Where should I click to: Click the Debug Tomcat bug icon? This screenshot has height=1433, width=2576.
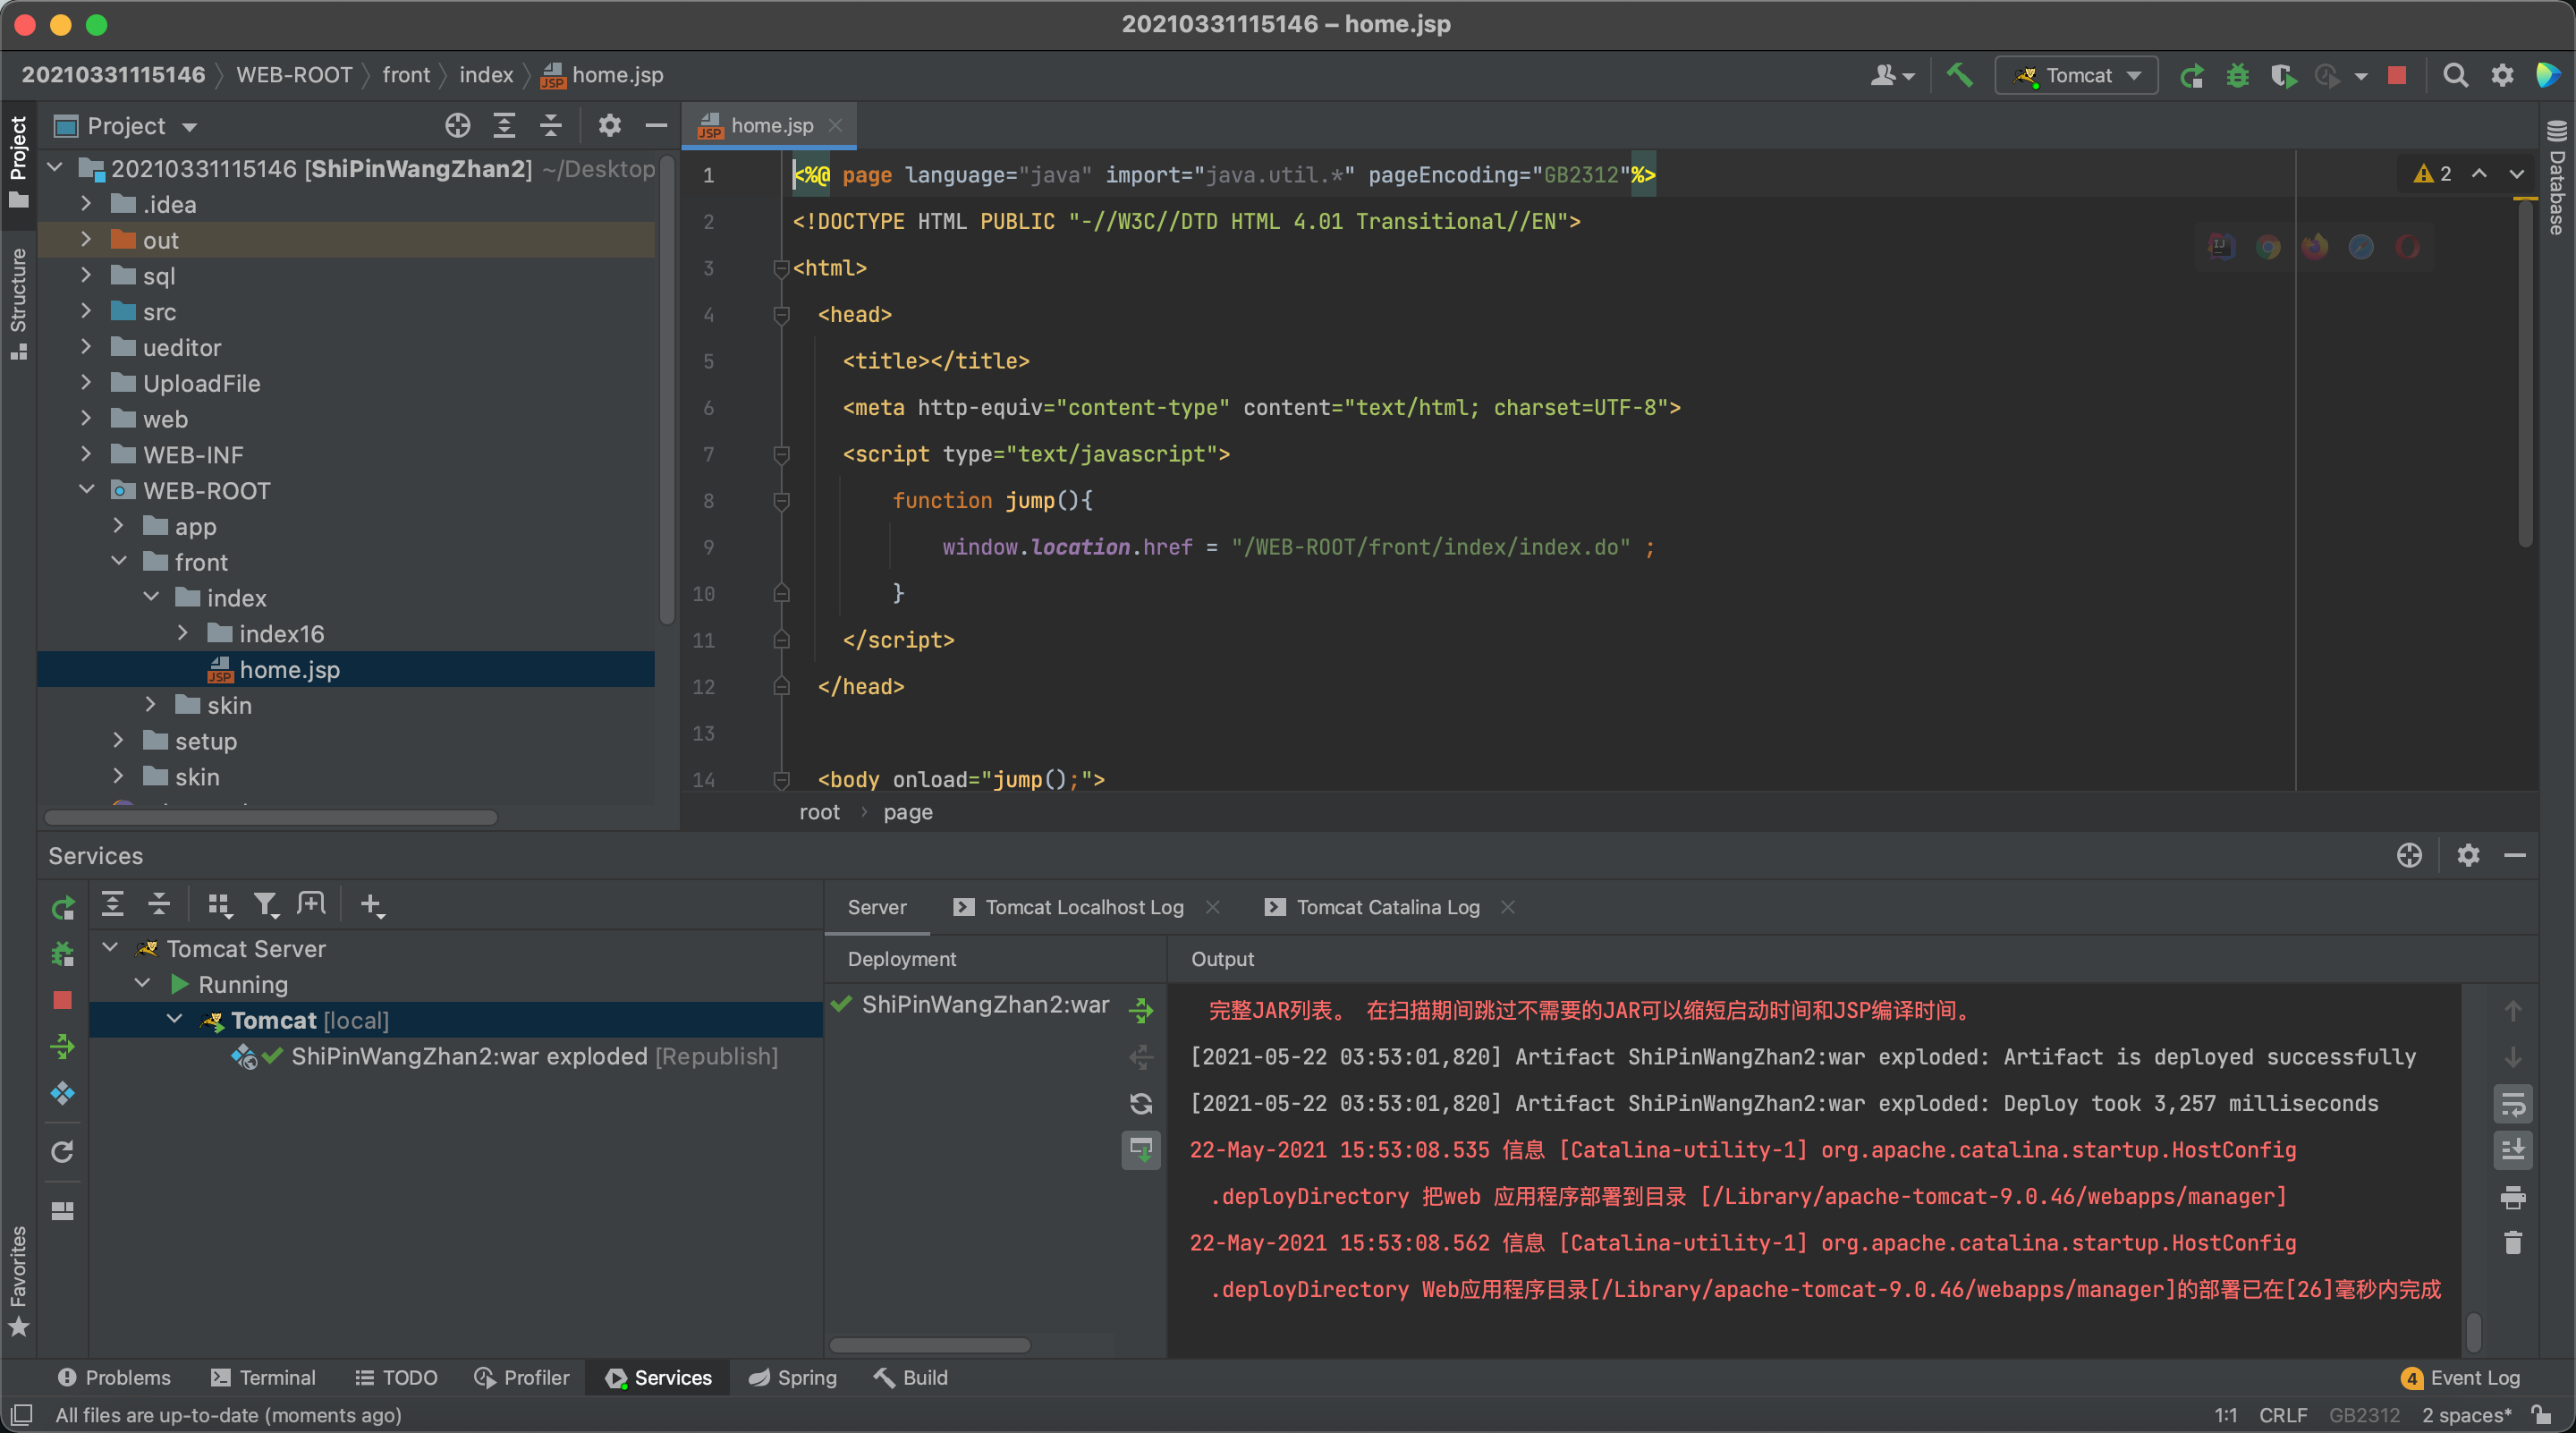(x=2238, y=75)
